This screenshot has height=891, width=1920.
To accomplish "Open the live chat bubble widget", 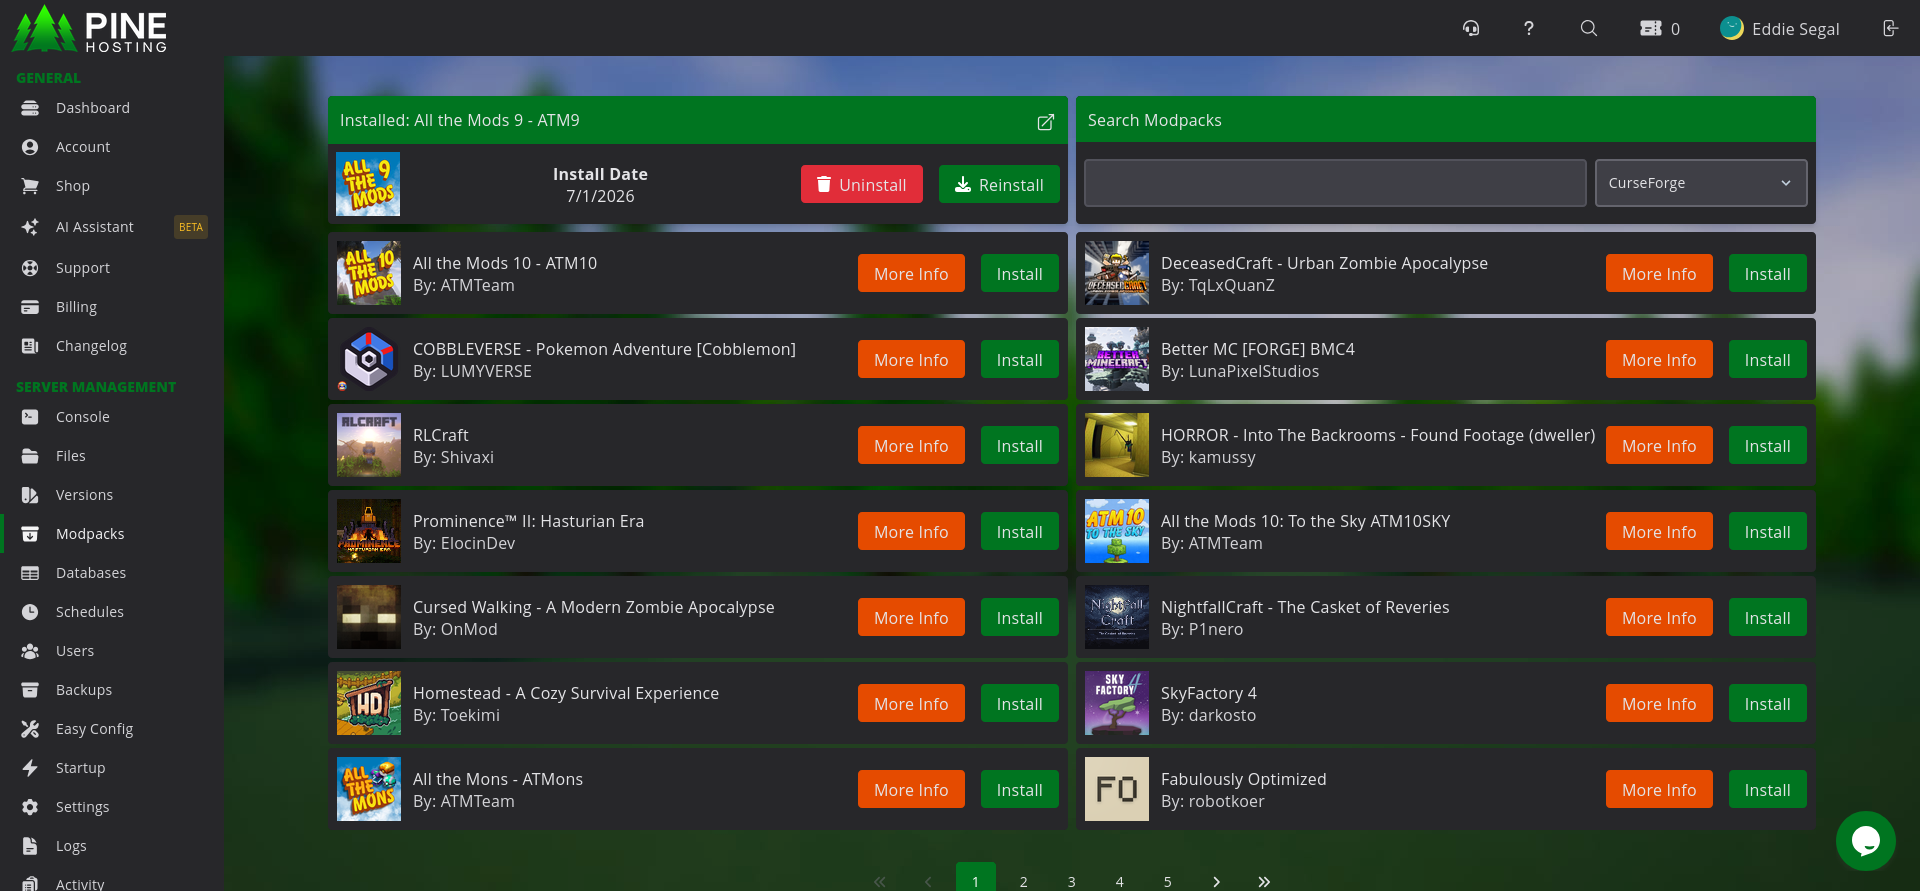I will 1865,840.
